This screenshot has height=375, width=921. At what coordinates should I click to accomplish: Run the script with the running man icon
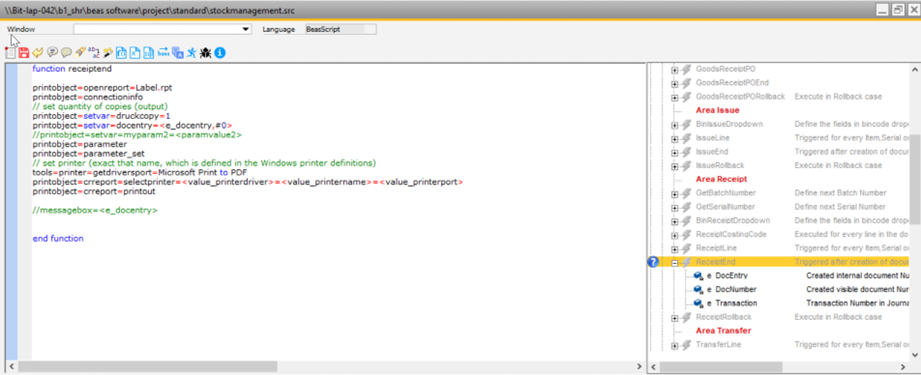[x=191, y=53]
